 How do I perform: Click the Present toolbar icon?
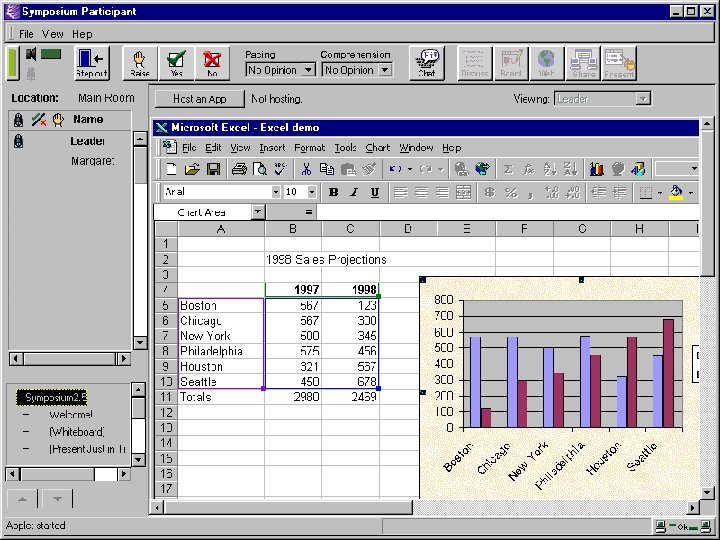click(619, 63)
